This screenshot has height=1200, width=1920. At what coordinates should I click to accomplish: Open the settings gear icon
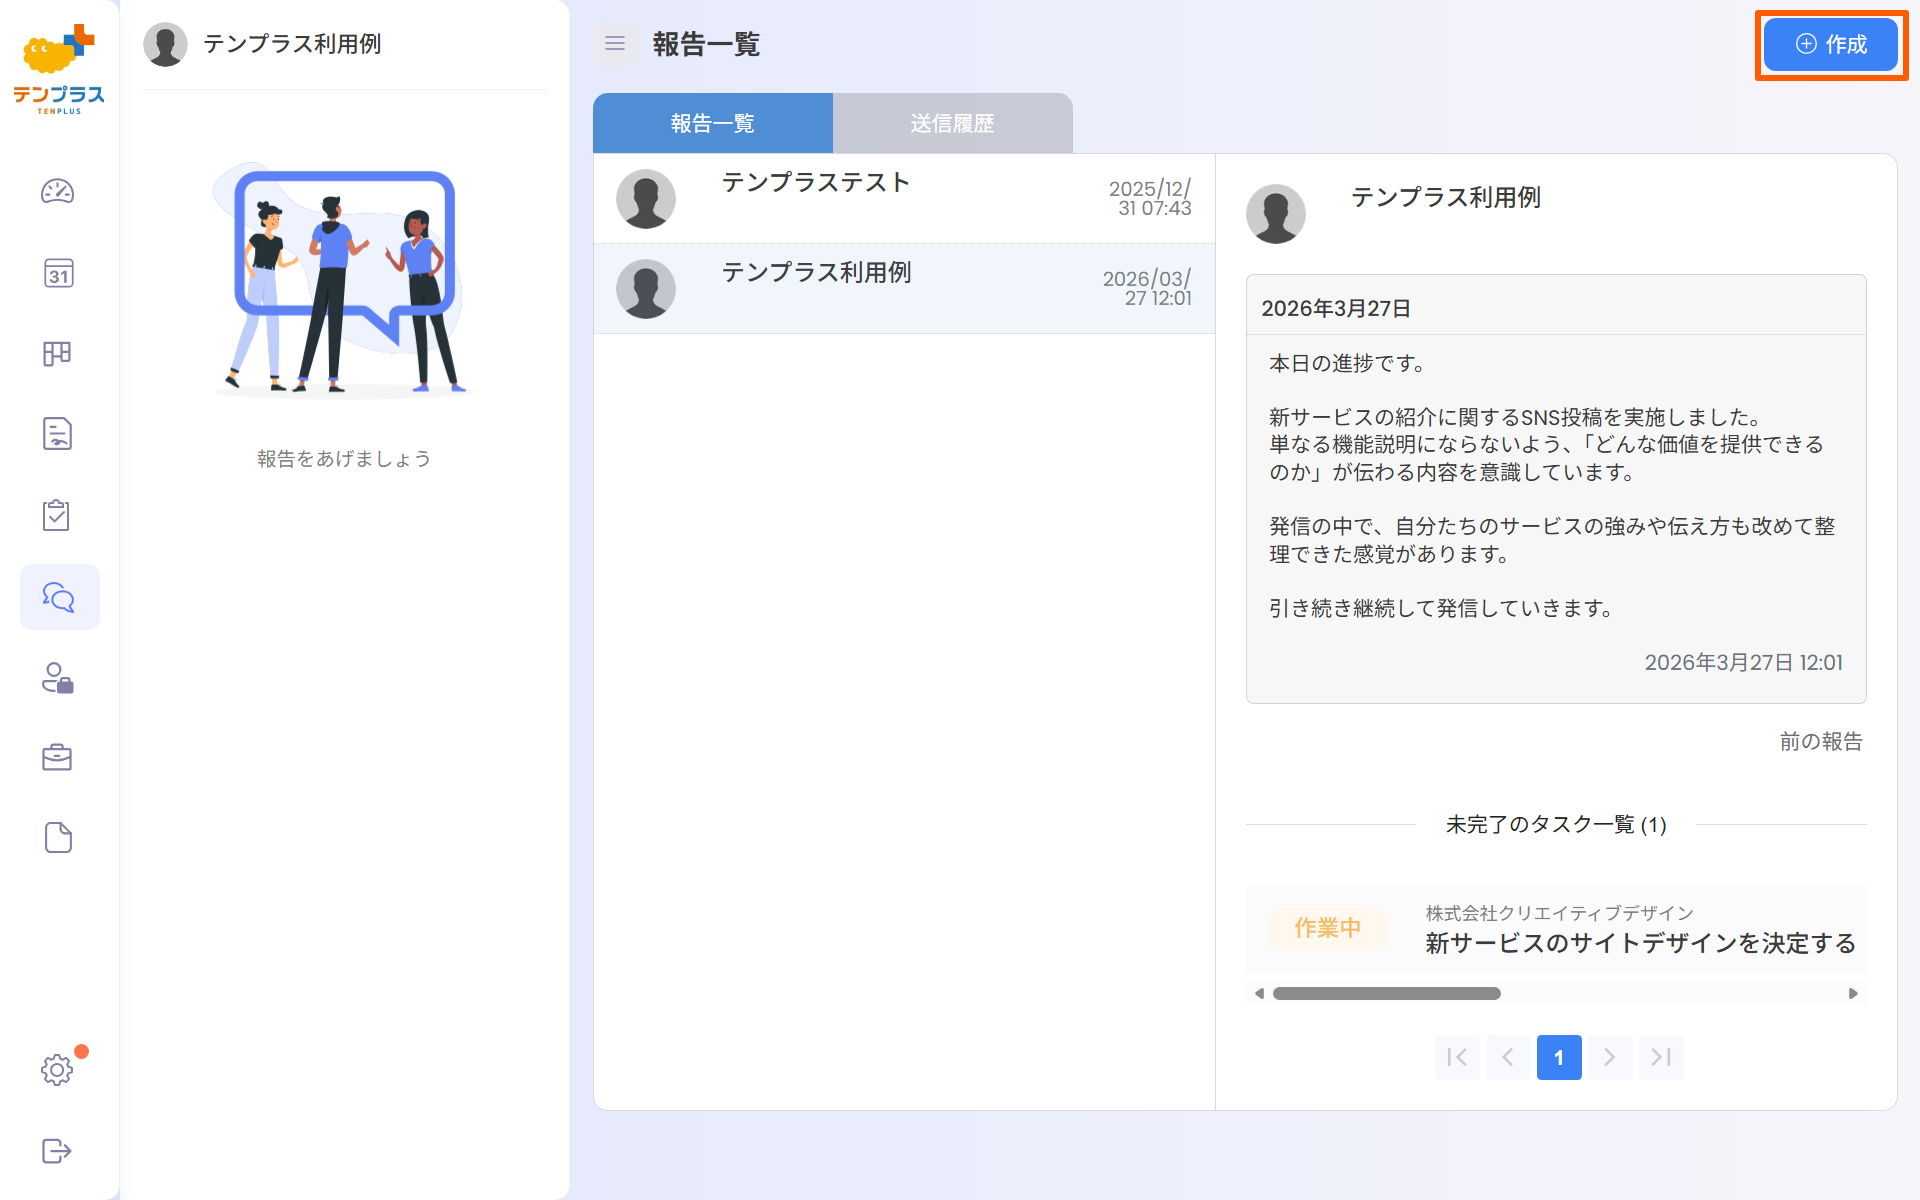click(57, 1070)
